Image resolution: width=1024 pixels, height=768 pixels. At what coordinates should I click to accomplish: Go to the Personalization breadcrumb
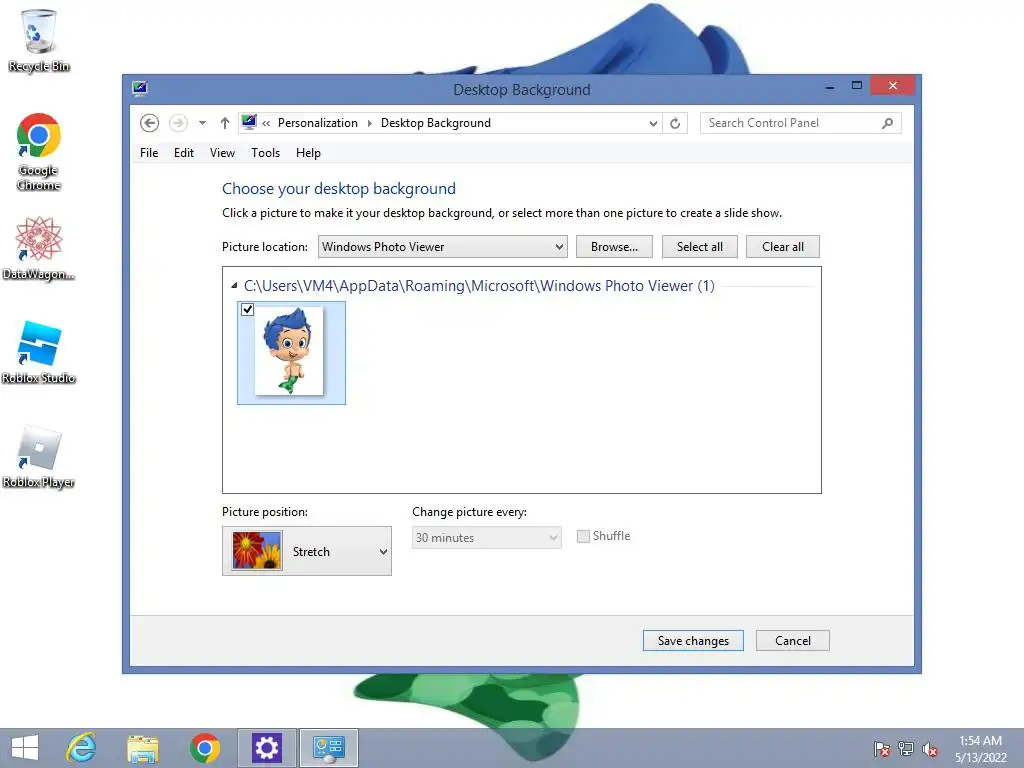pyautogui.click(x=317, y=123)
